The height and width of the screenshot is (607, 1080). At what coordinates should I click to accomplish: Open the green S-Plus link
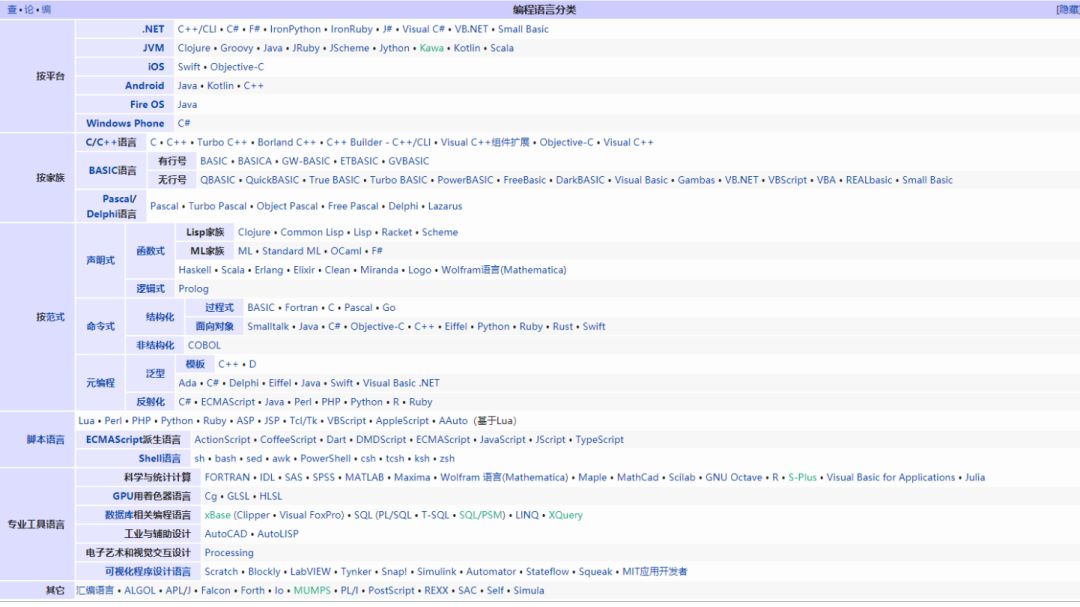pyautogui.click(x=802, y=477)
